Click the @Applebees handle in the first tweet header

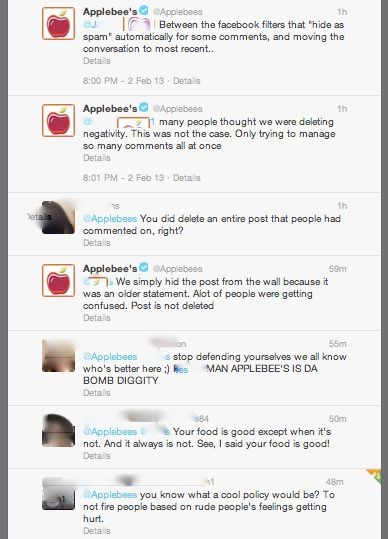point(177,12)
